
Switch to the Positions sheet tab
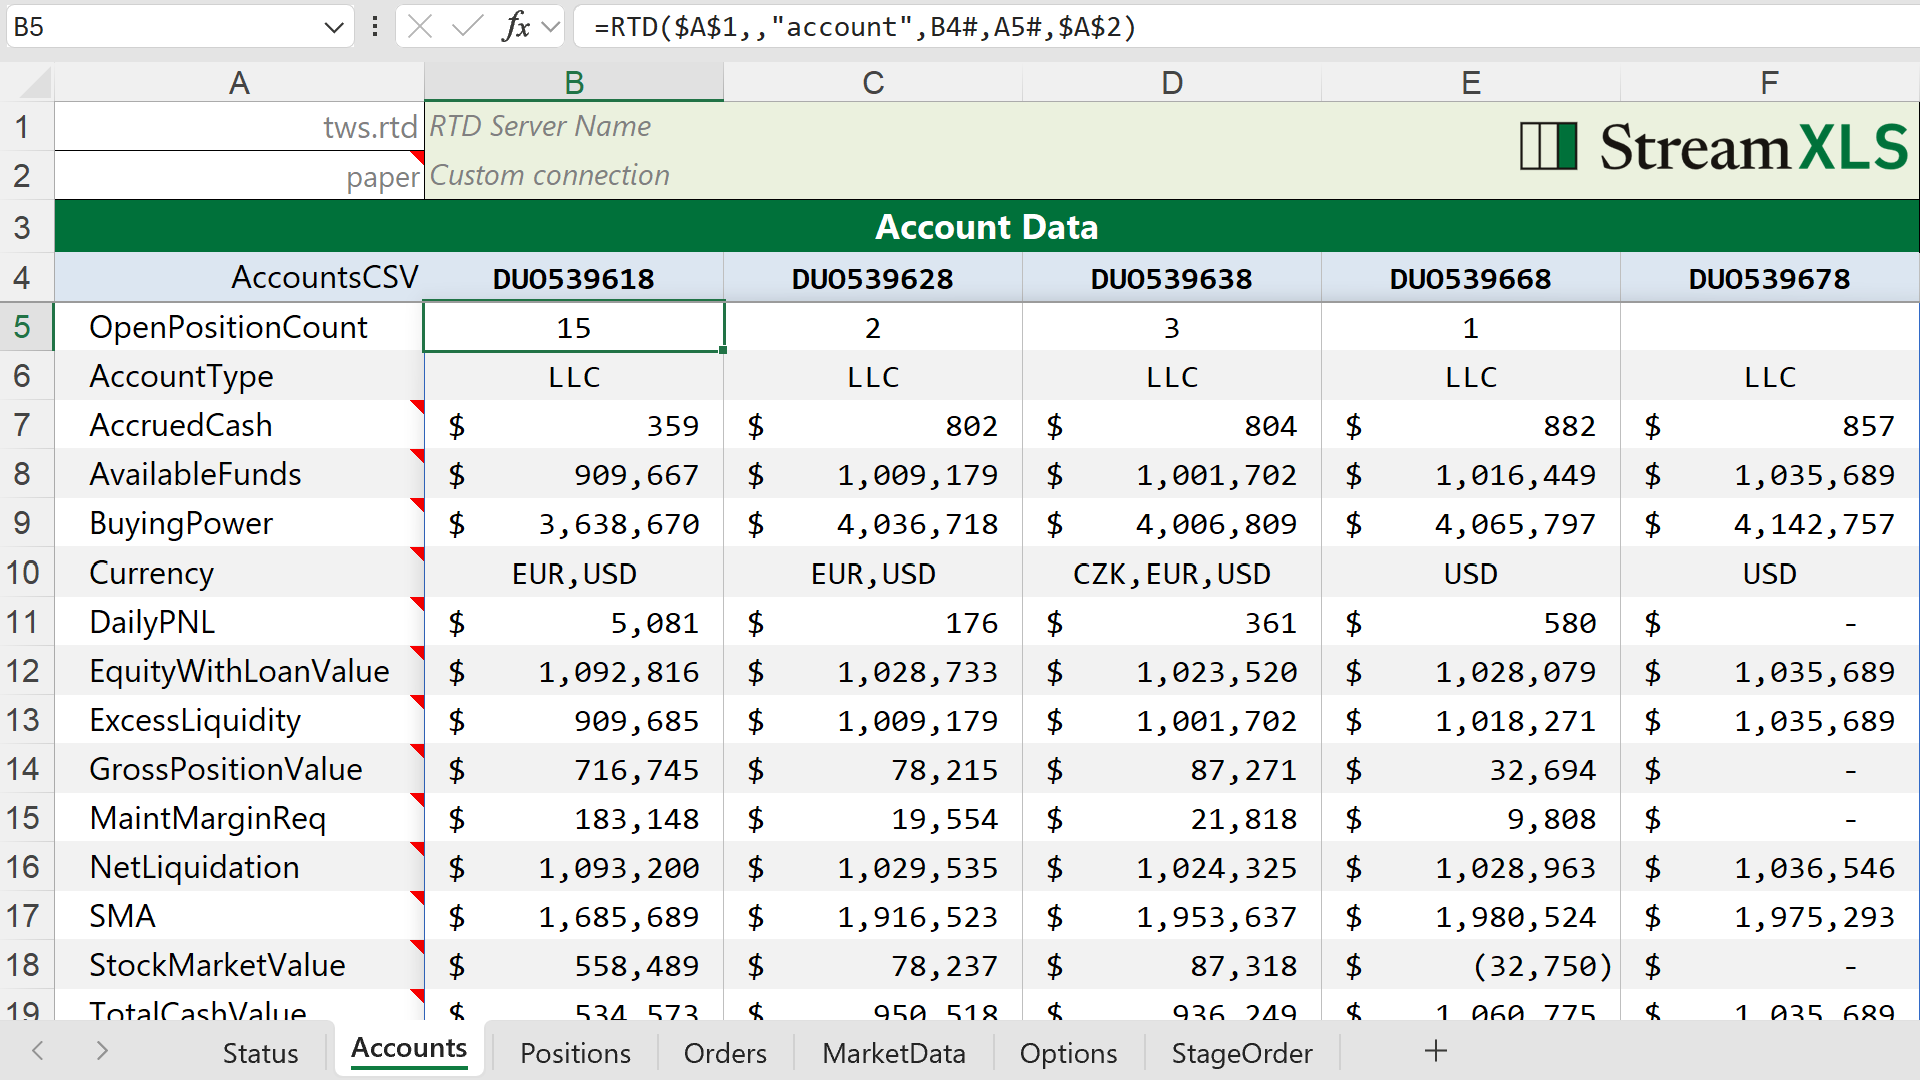(575, 1053)
